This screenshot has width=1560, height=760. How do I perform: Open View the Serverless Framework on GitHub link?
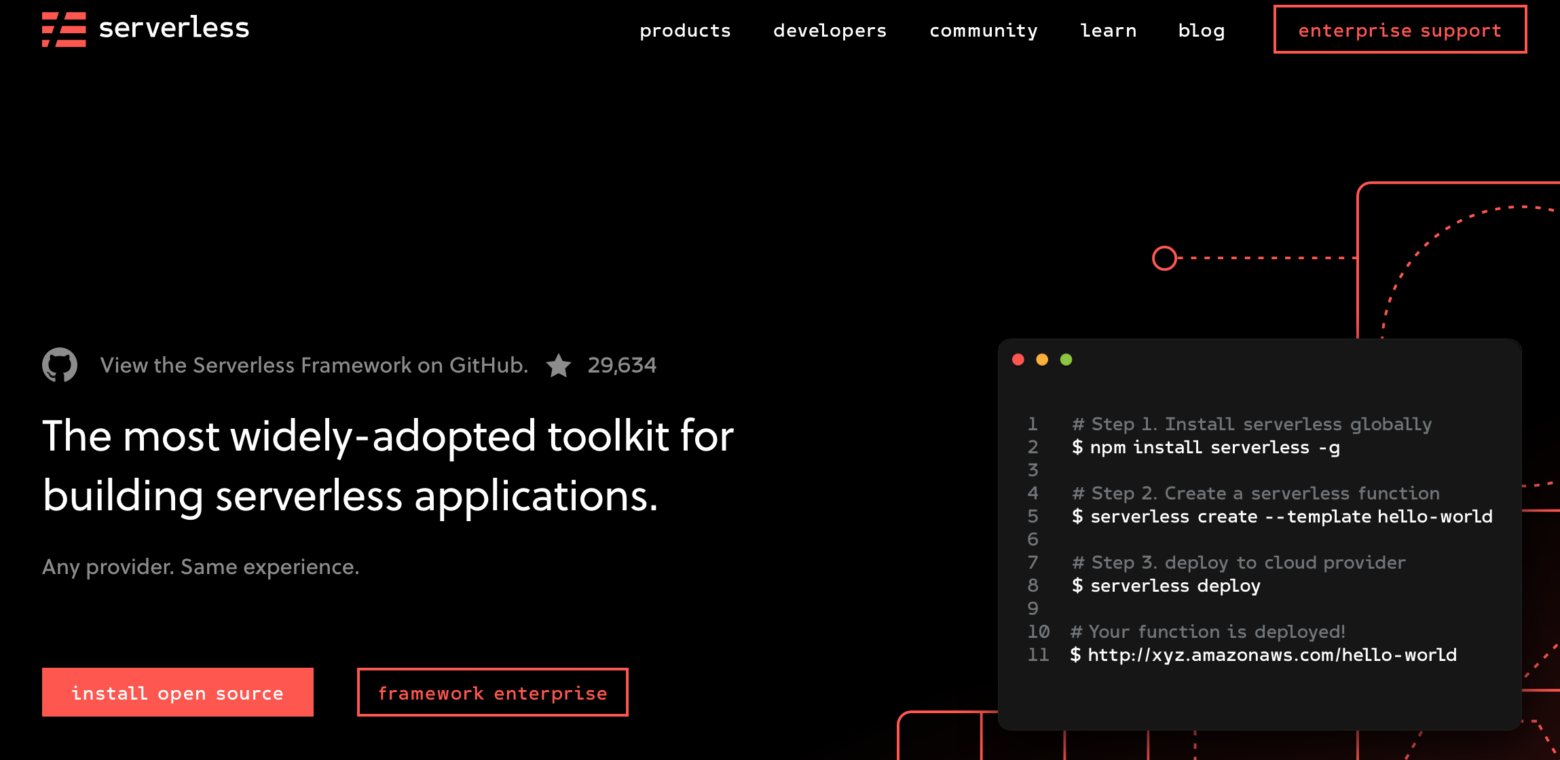point(314,365)
